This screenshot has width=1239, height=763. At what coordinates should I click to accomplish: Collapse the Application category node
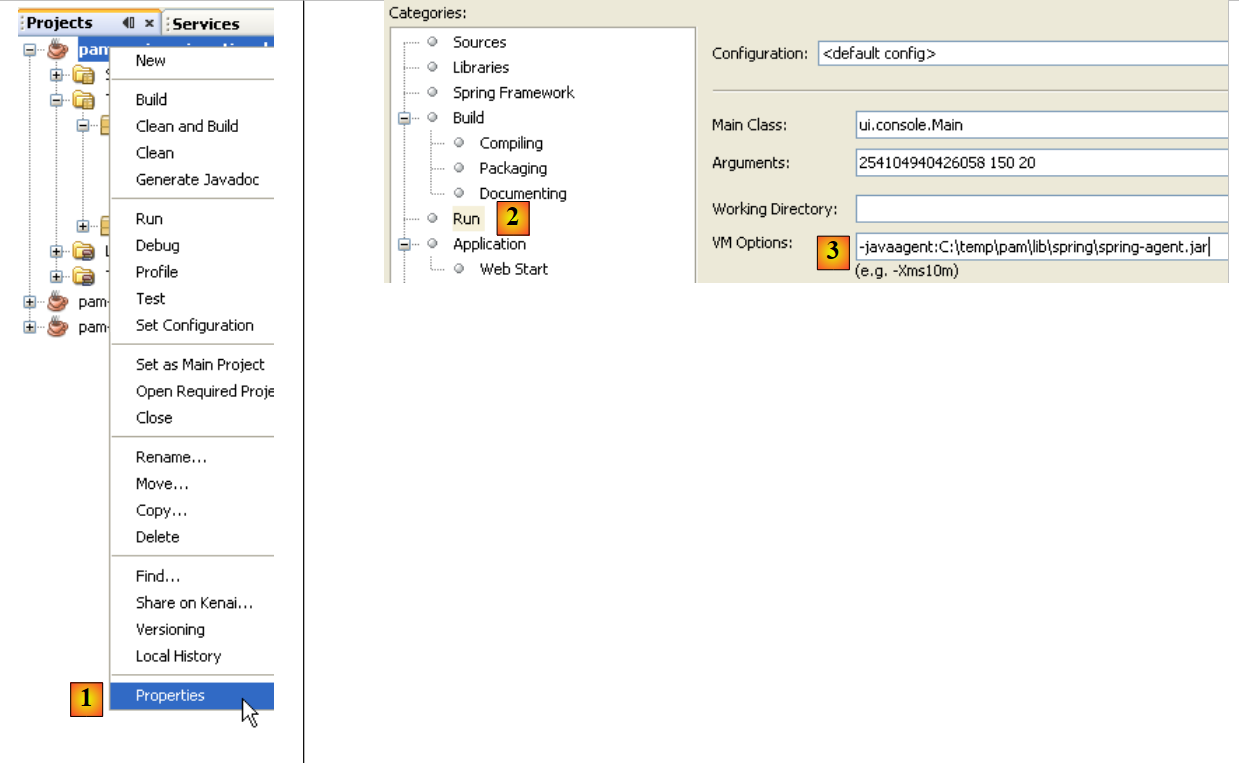(x=405, y=244)
